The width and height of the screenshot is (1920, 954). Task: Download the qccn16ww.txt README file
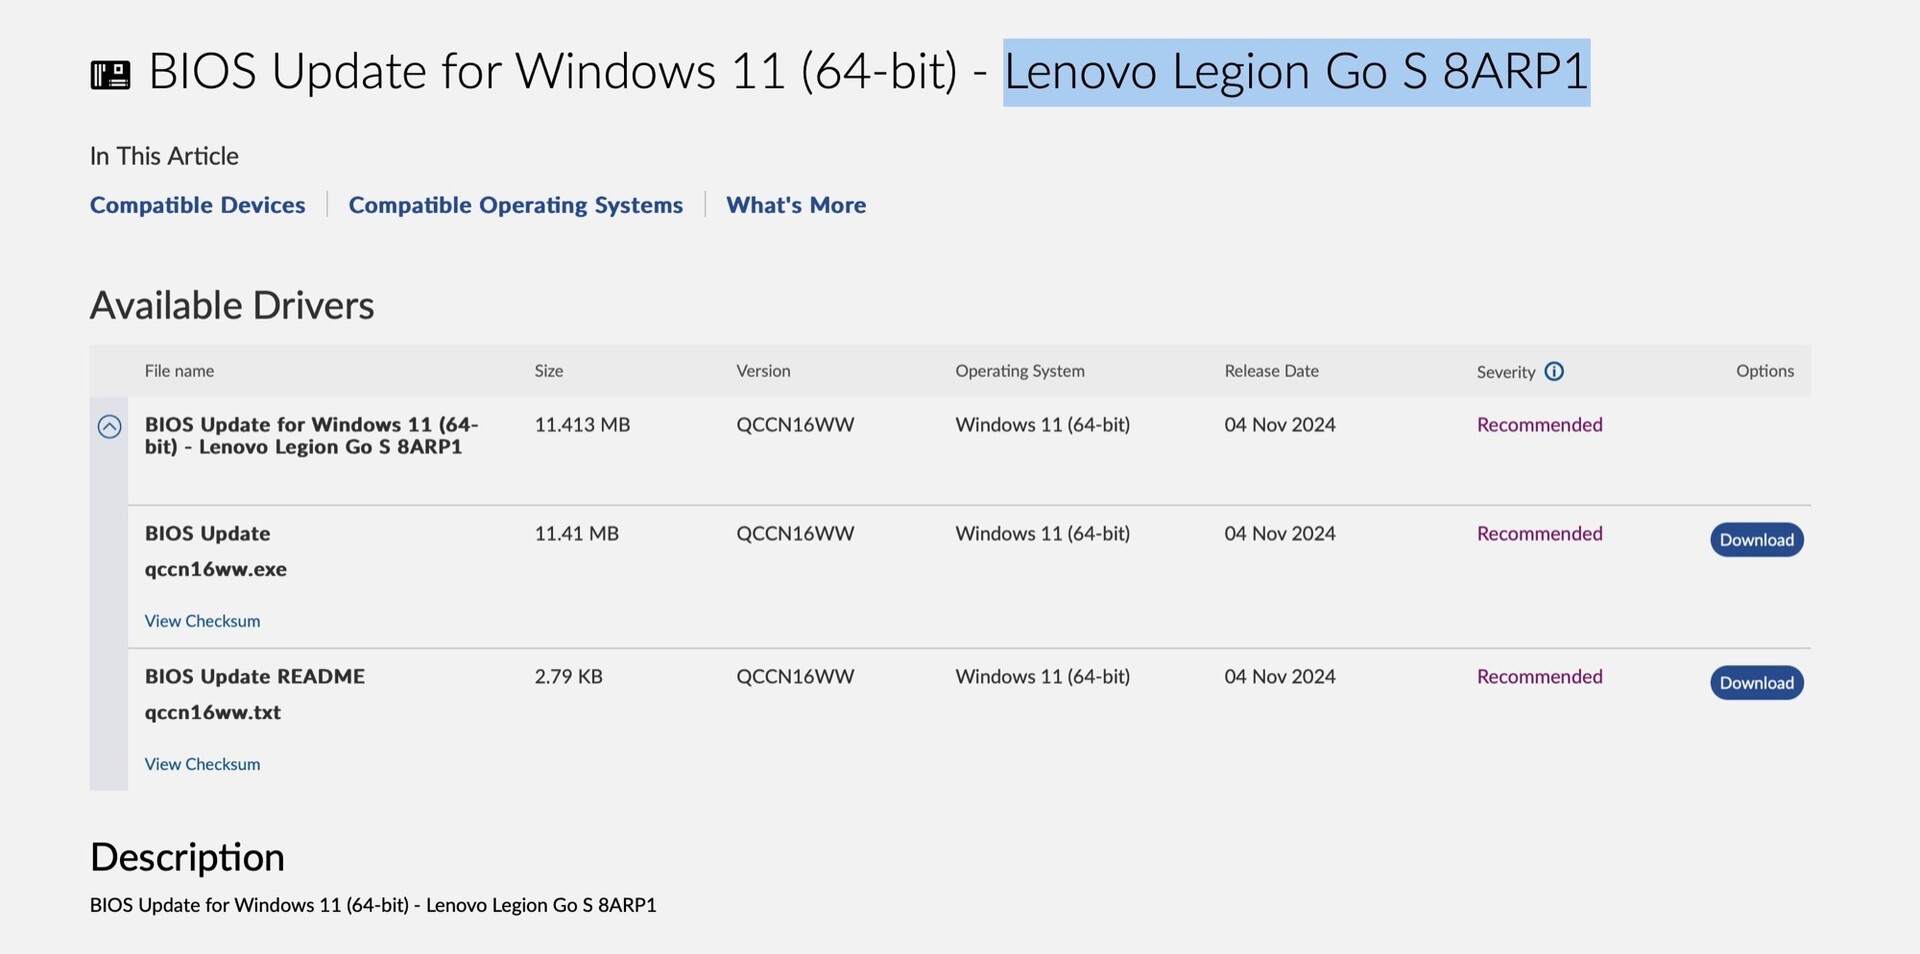click(x=1756, y=683)
